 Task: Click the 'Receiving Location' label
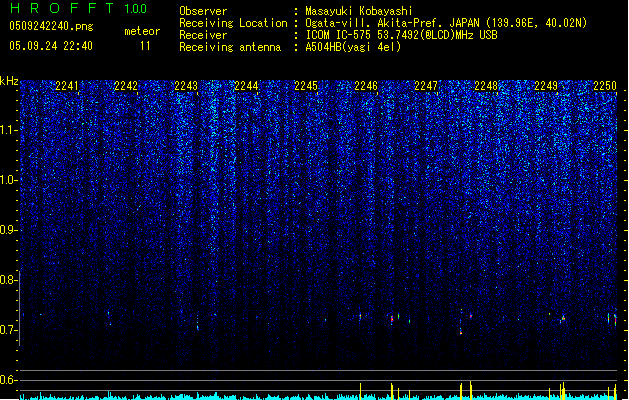(233, 23)
